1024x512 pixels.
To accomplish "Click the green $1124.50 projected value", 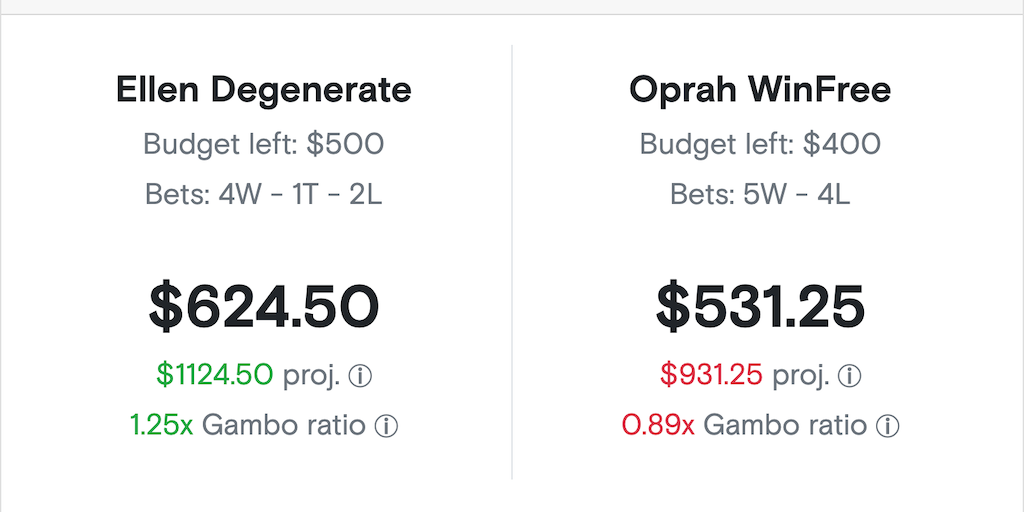I will pos(215,375).
